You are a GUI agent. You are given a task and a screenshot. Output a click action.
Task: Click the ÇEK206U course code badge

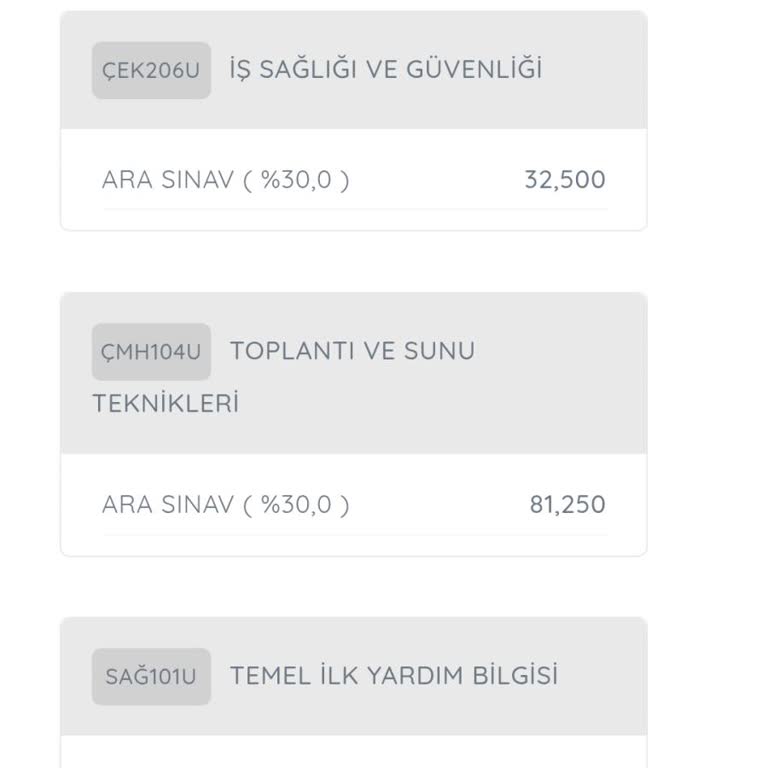pos(151,70)
